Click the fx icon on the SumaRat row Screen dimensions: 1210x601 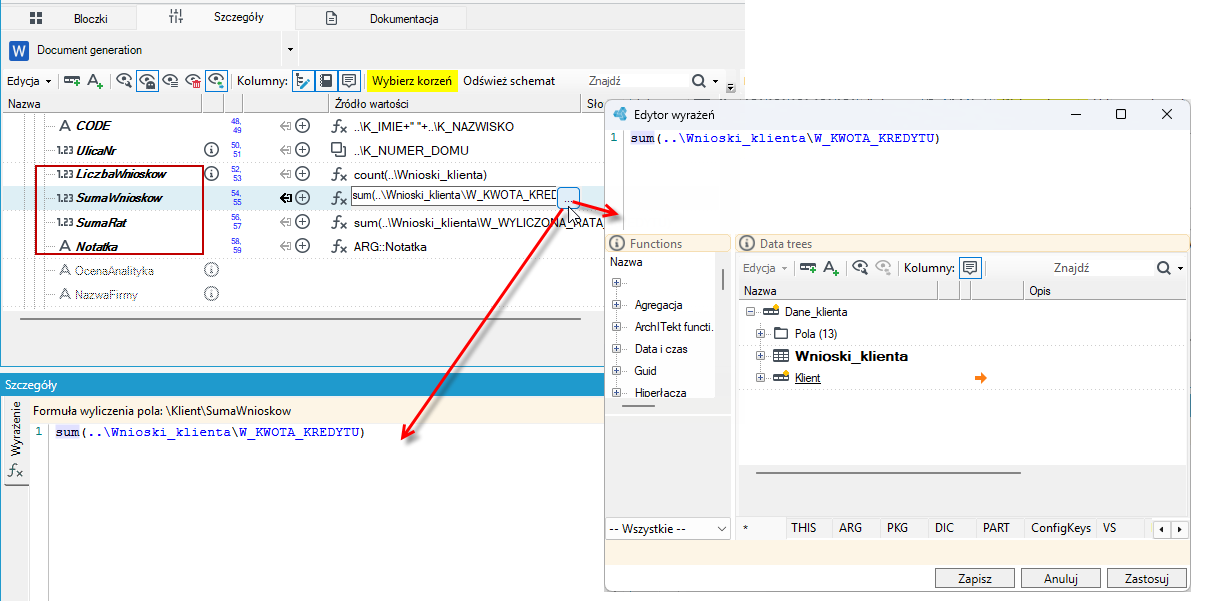[x=338, y=222]
